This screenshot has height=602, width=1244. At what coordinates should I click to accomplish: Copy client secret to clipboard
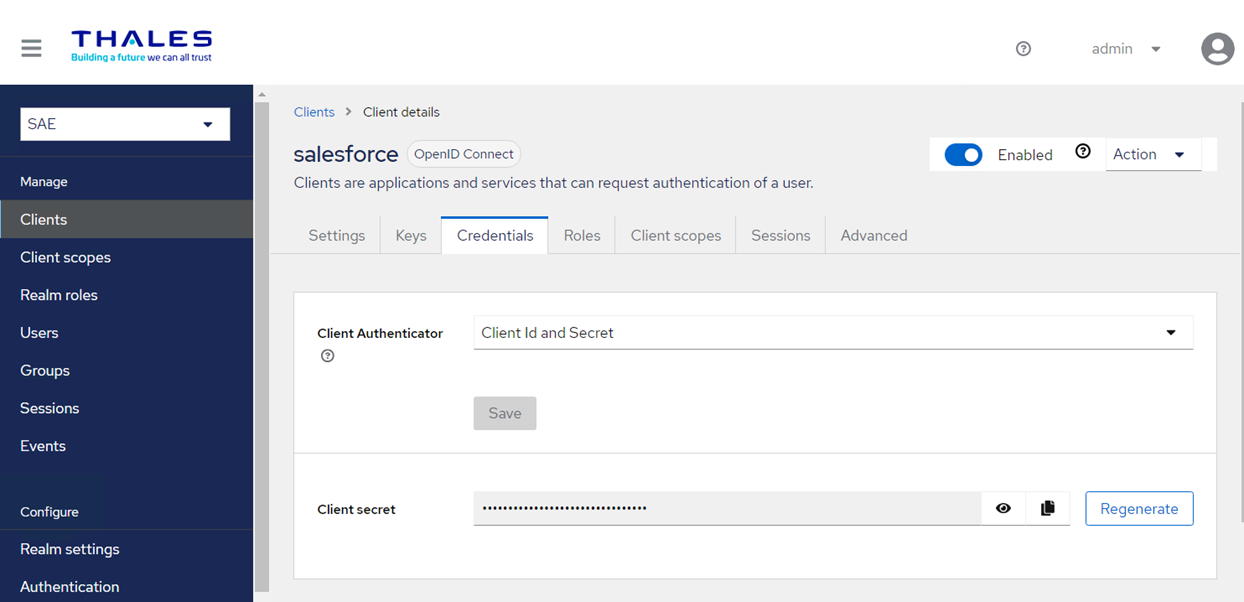(1047, 508)
